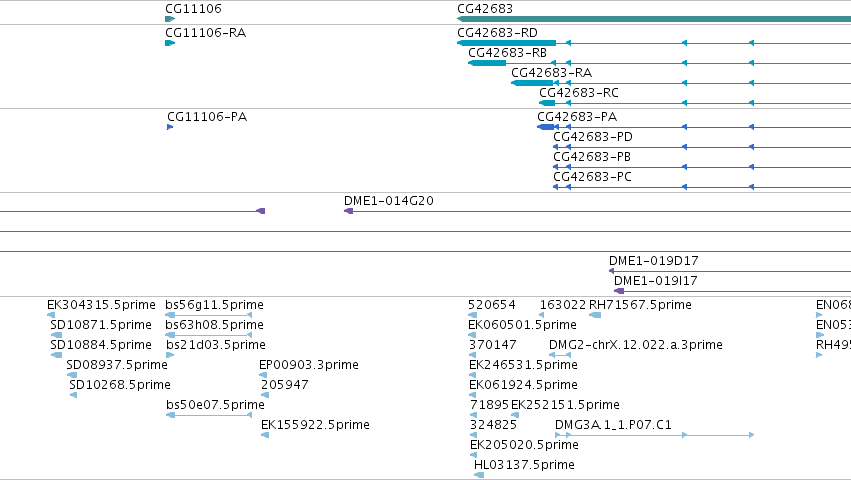This screenshot has height=480, width=851.
Task: Select the EK060501.5prime feature
Action: (x=522, y=325)
